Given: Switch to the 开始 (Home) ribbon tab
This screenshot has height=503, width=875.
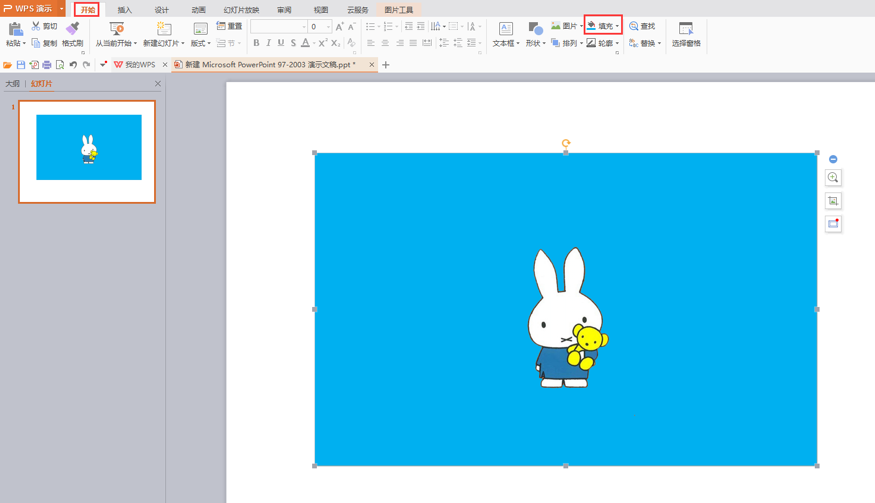Looking at the screenshot, I should [88, 9].
